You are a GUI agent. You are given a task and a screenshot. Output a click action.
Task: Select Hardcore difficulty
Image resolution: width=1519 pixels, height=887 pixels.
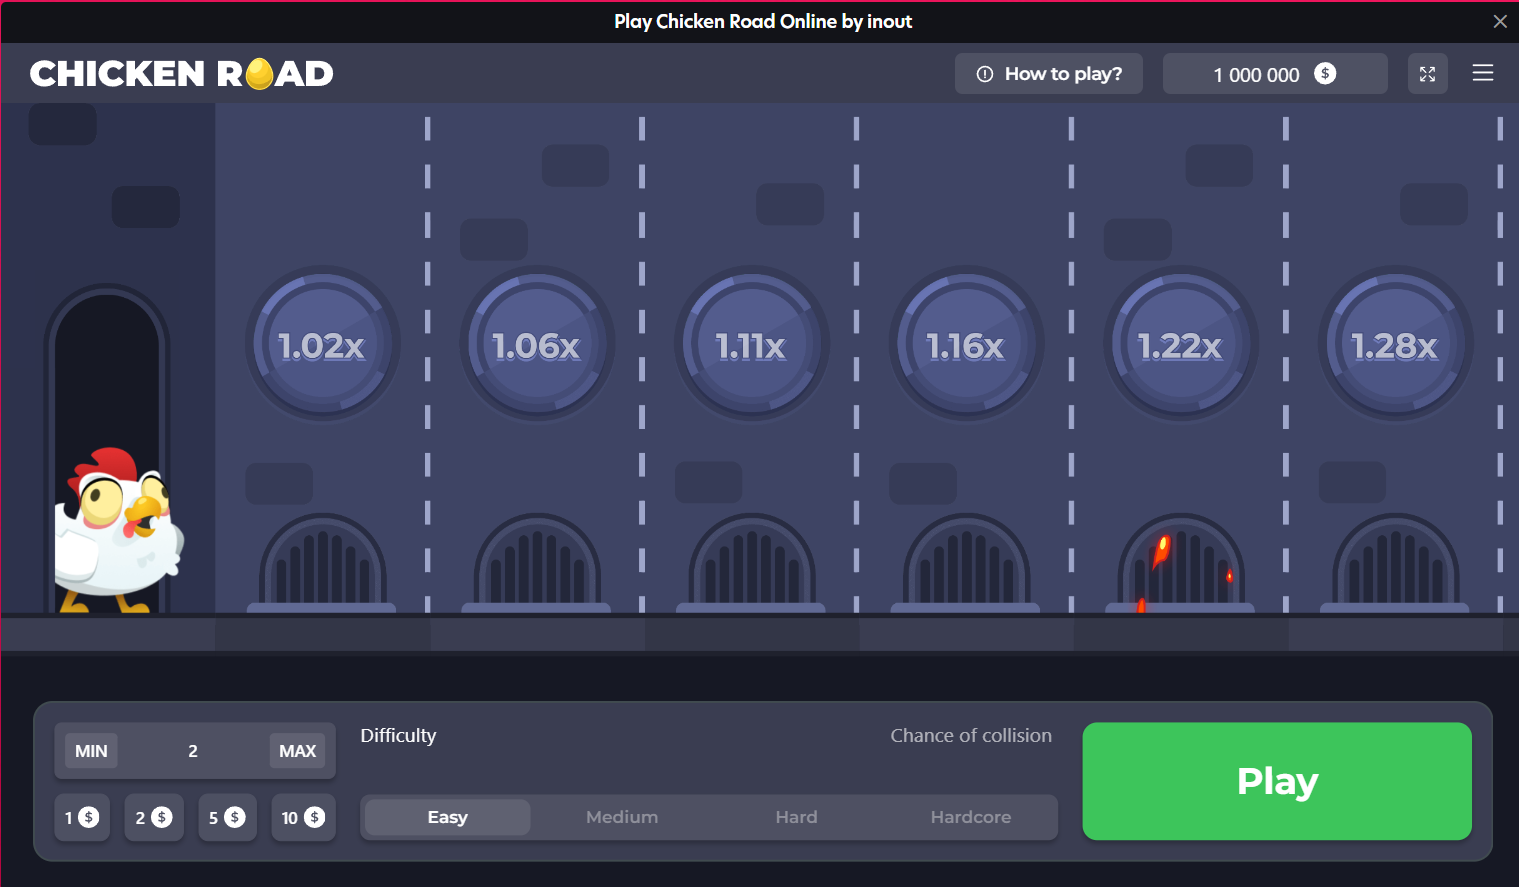[x=971, y=817]
